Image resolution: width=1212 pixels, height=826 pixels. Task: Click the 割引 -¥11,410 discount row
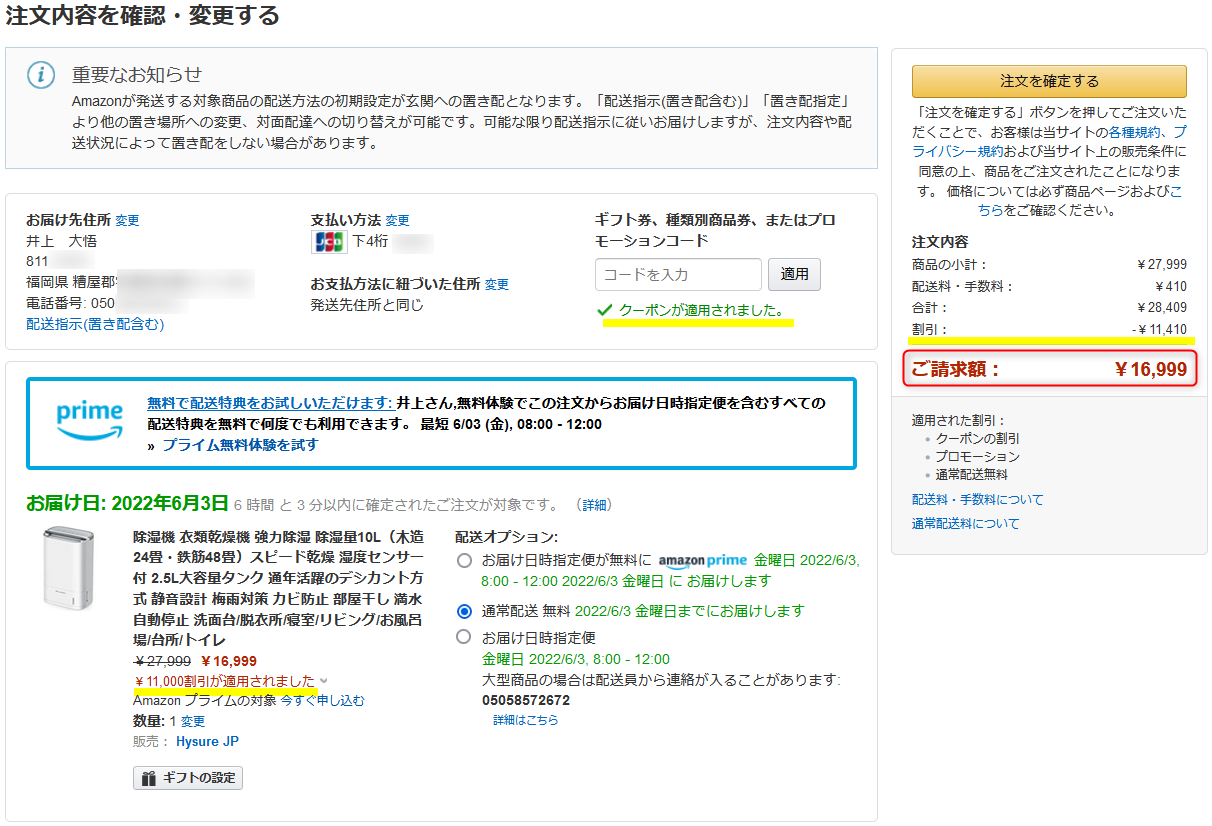(1049, 329)
